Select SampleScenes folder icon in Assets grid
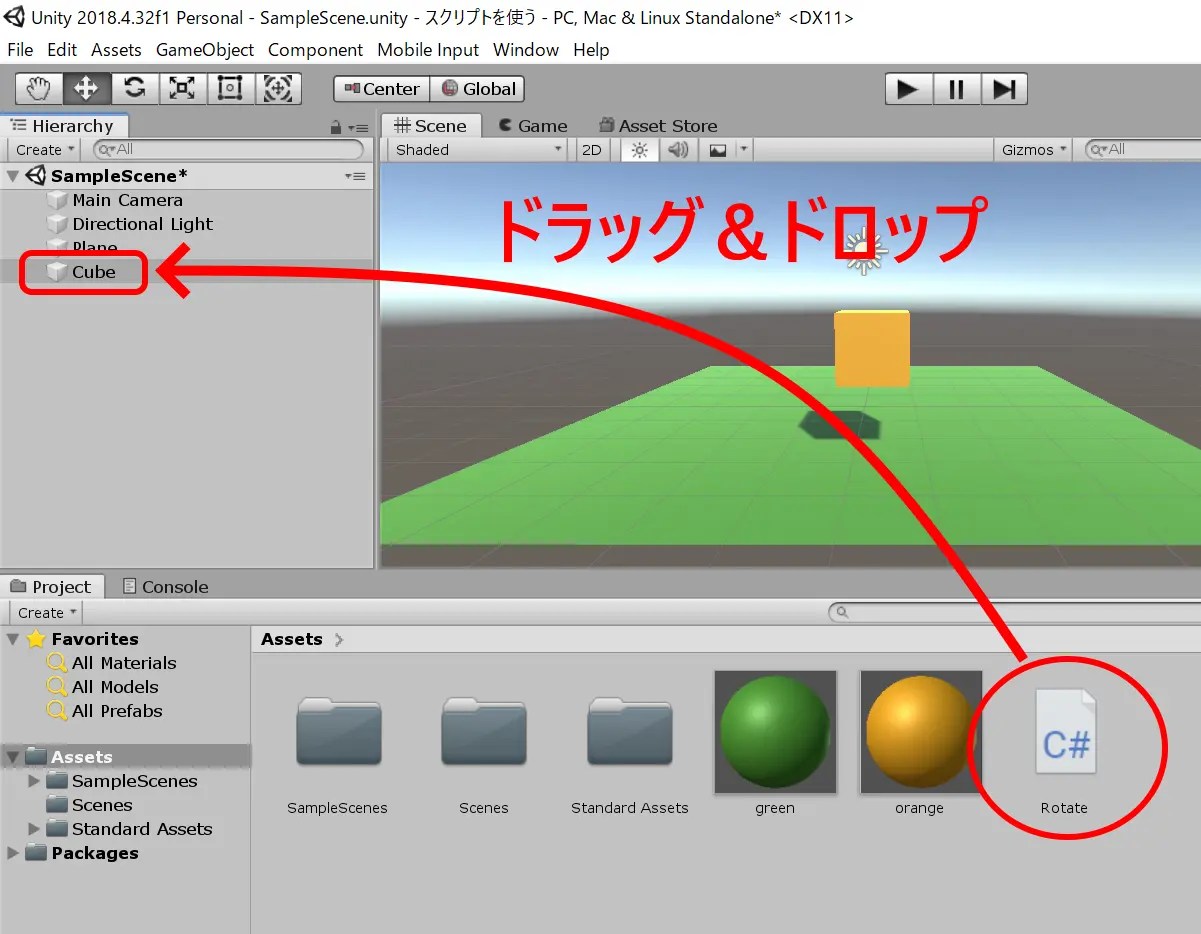 [x=339, y=731]
